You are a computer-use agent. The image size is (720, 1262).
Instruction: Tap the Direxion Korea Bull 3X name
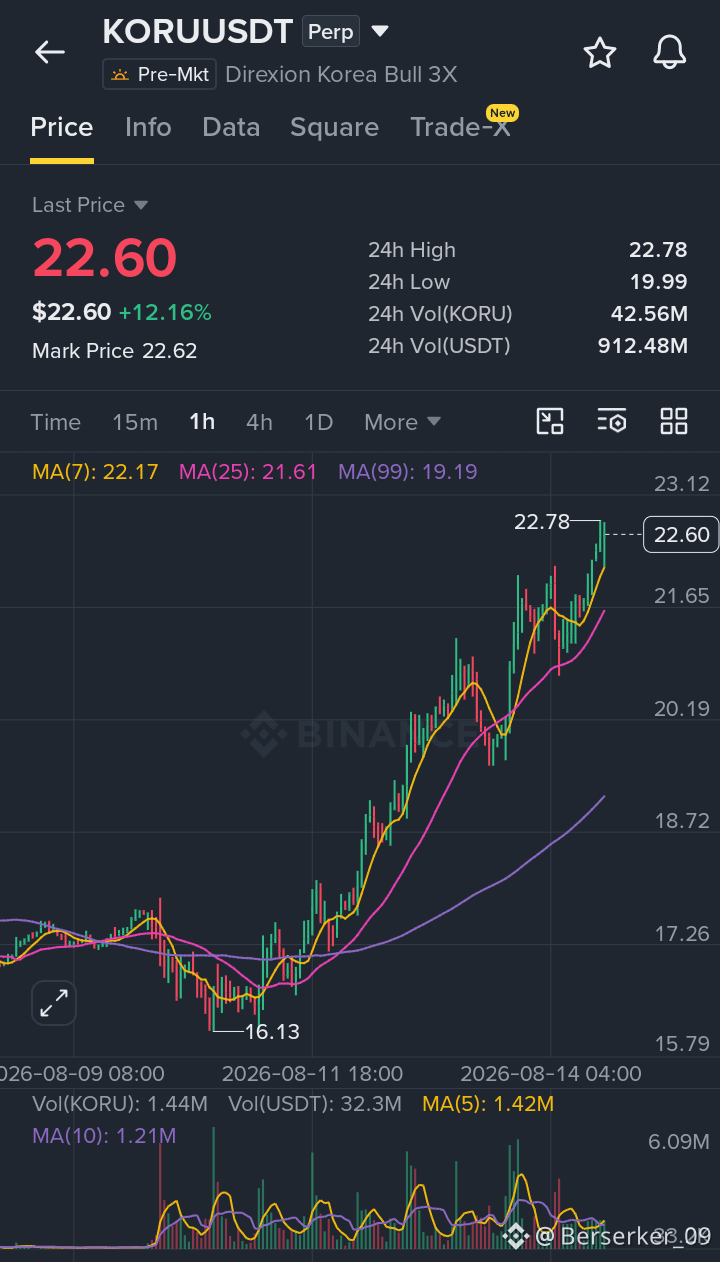pyautogui.click(x=341, y=74)
